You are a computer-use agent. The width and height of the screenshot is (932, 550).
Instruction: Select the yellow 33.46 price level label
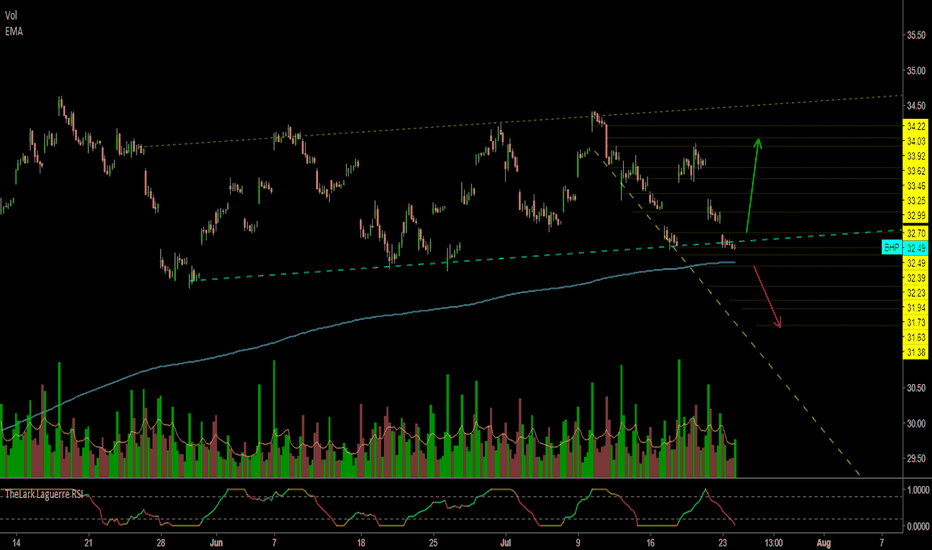coord(915,186)
